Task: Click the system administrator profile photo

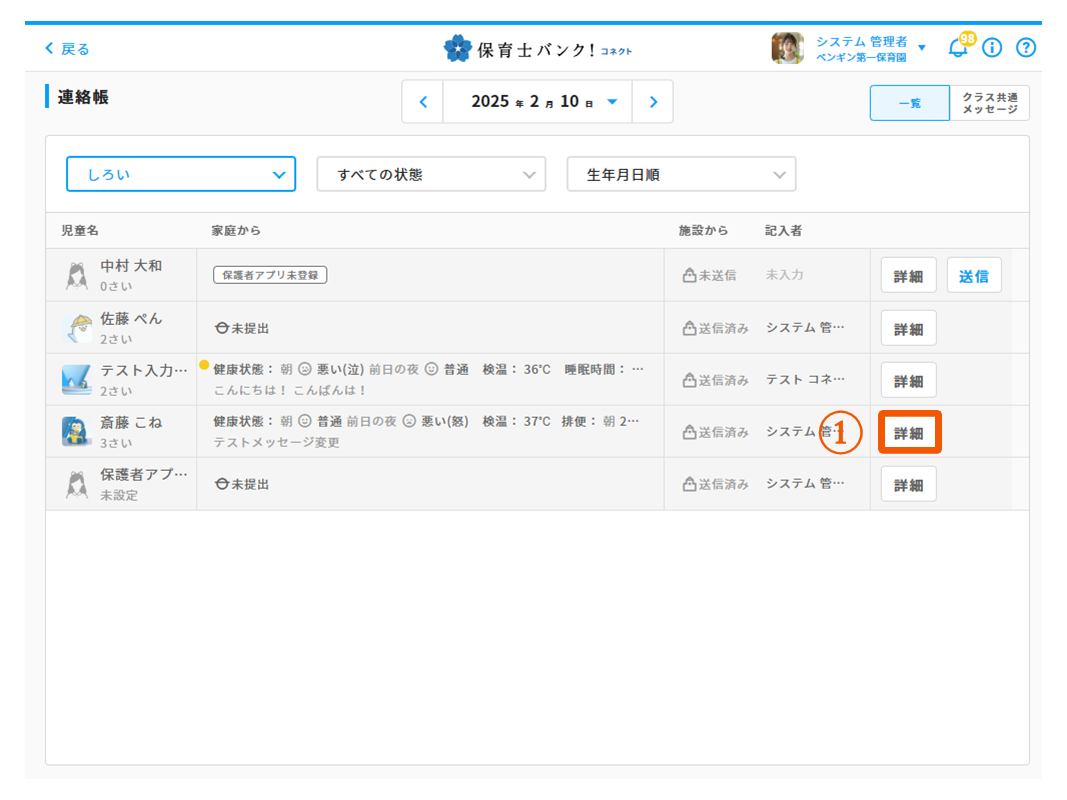Action: 787,48
